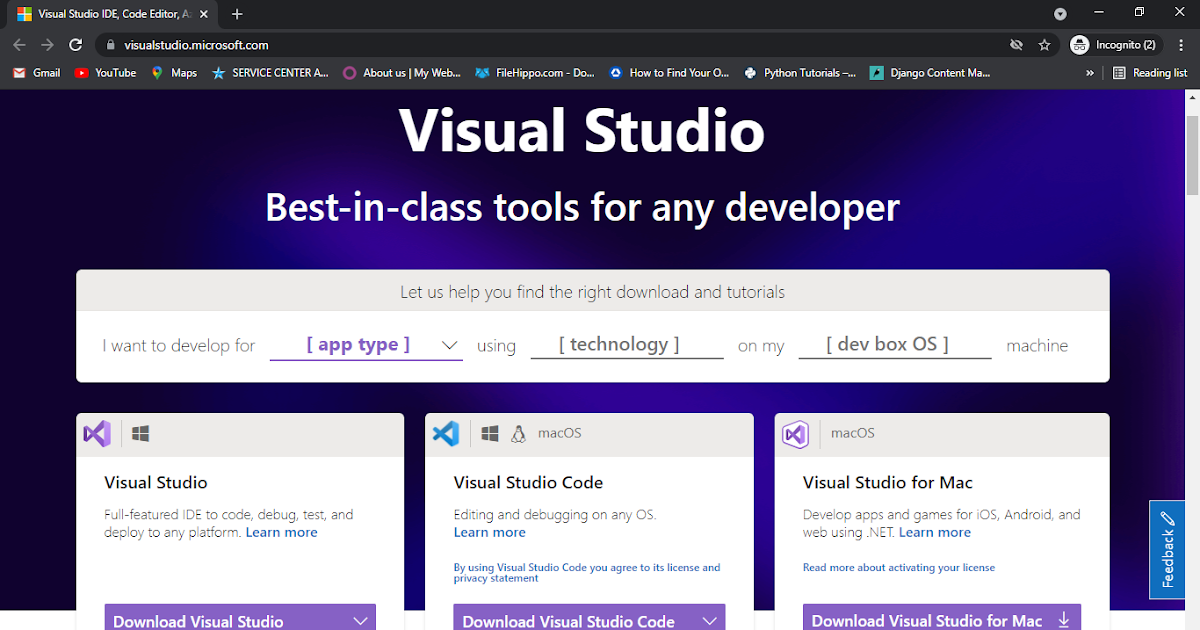Click the Visual Studio logo on the first card
1200x630 pixels.
(x=96, y=433)
